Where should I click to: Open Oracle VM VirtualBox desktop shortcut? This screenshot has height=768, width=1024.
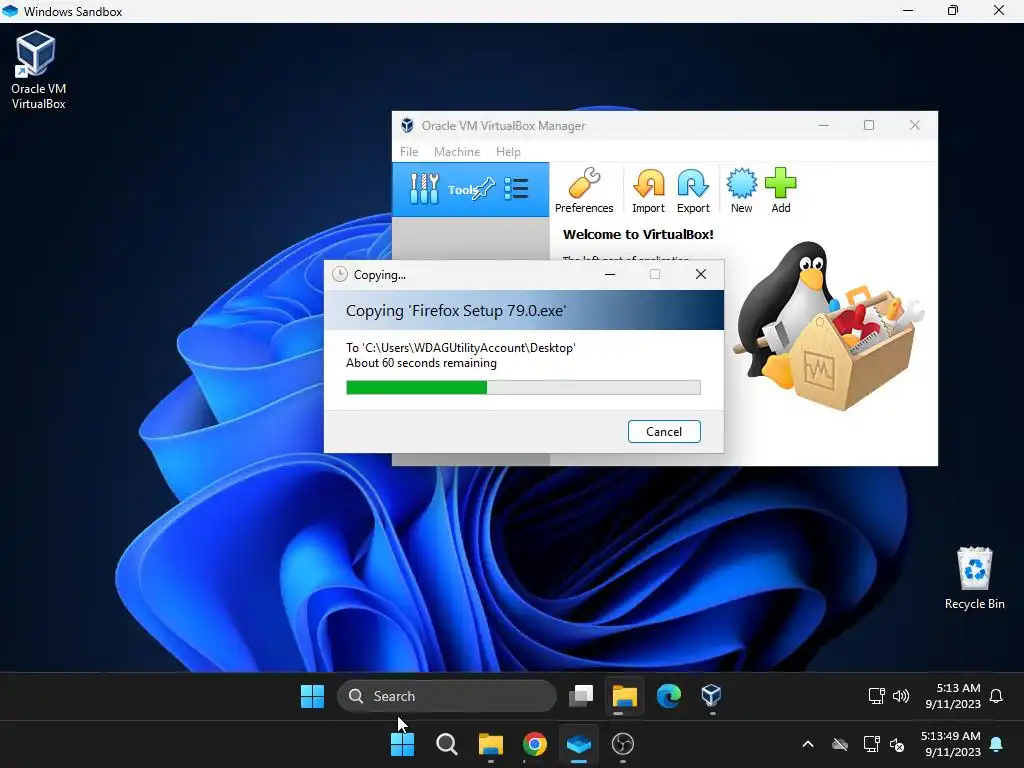(38, 71)
